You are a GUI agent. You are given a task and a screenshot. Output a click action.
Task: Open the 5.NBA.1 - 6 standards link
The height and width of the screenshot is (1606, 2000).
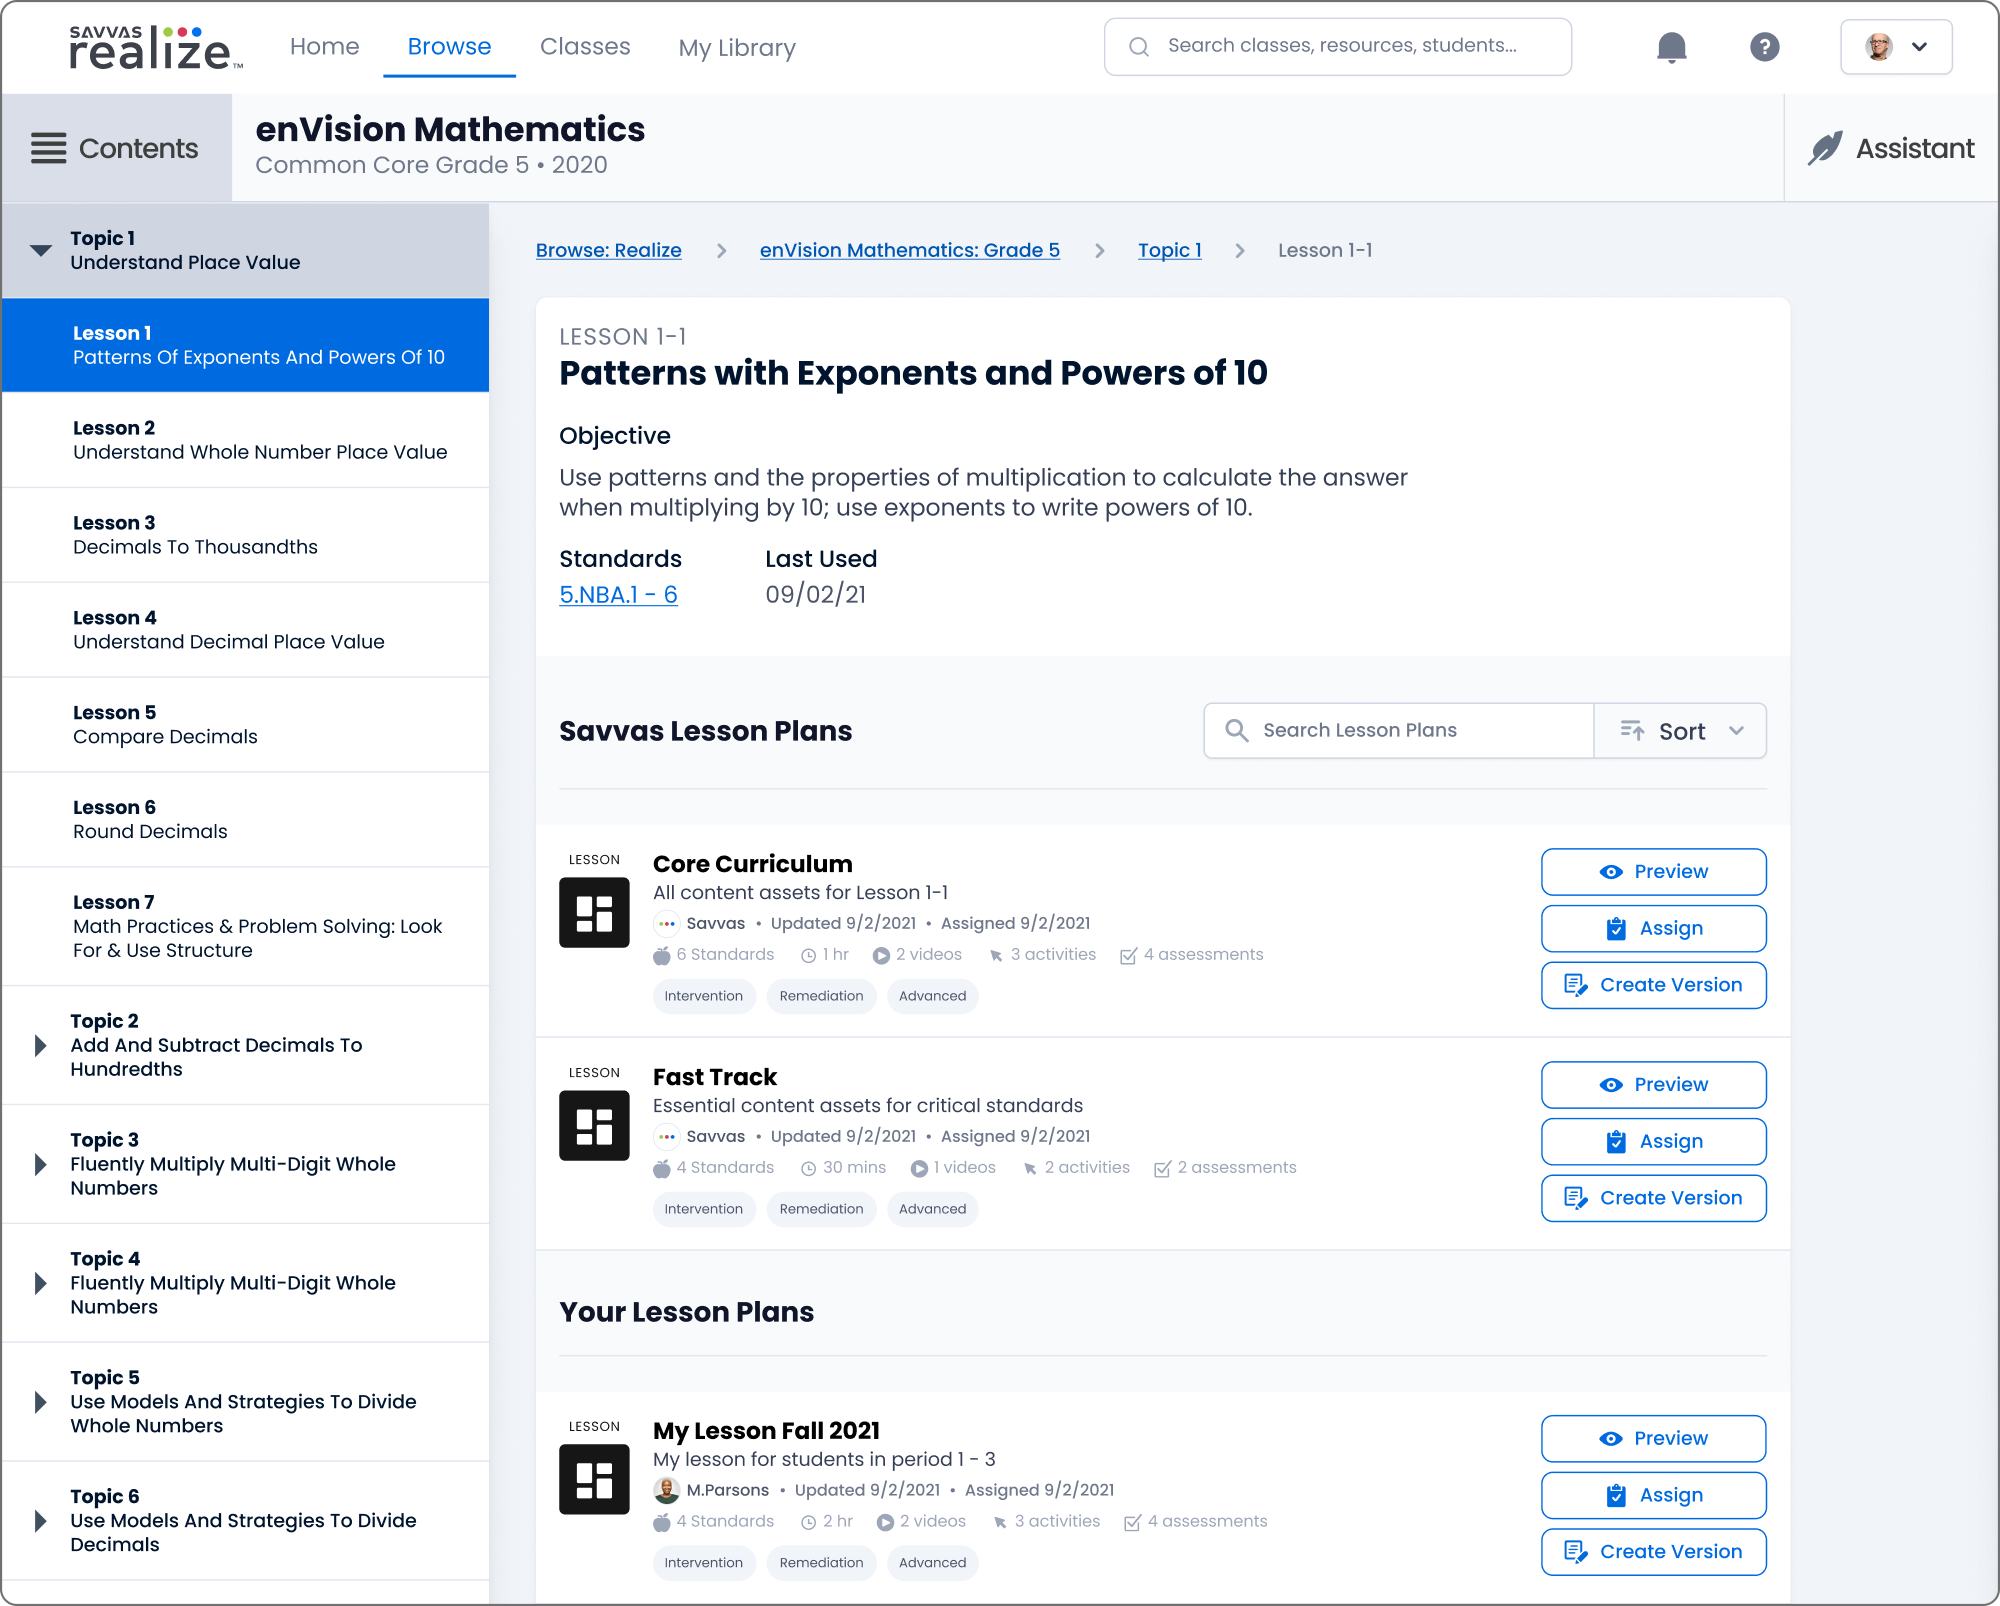(x=618, y=595)
